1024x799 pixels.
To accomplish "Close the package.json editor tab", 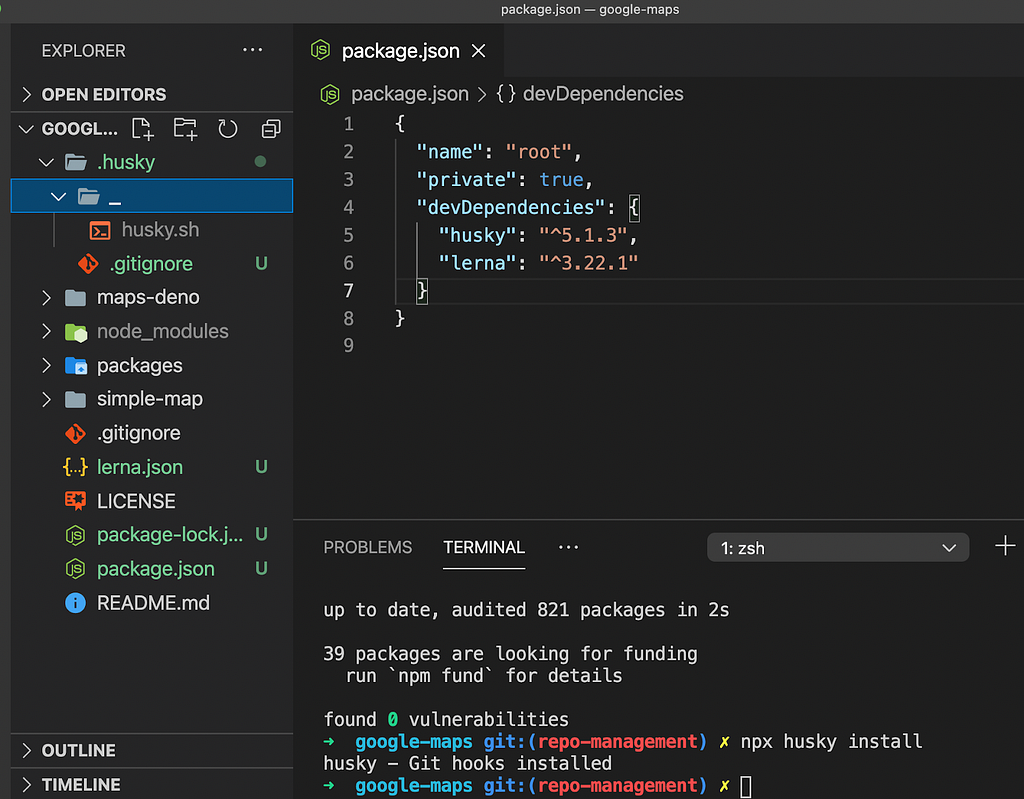I will (x=479, y=51).
